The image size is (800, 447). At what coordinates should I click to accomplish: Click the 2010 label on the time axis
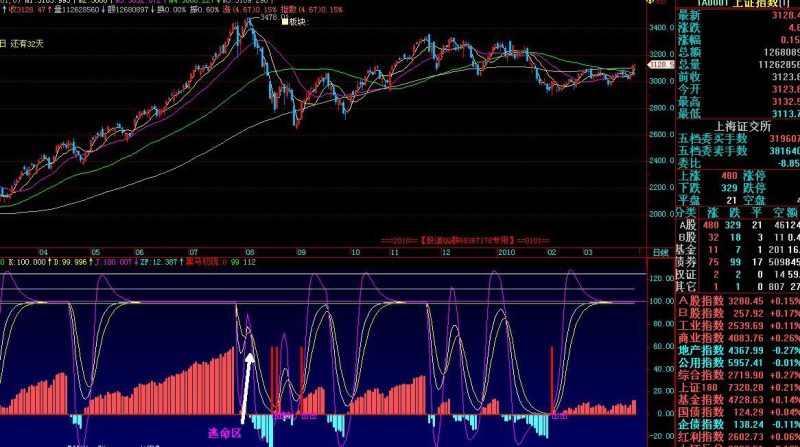point(506,253)
